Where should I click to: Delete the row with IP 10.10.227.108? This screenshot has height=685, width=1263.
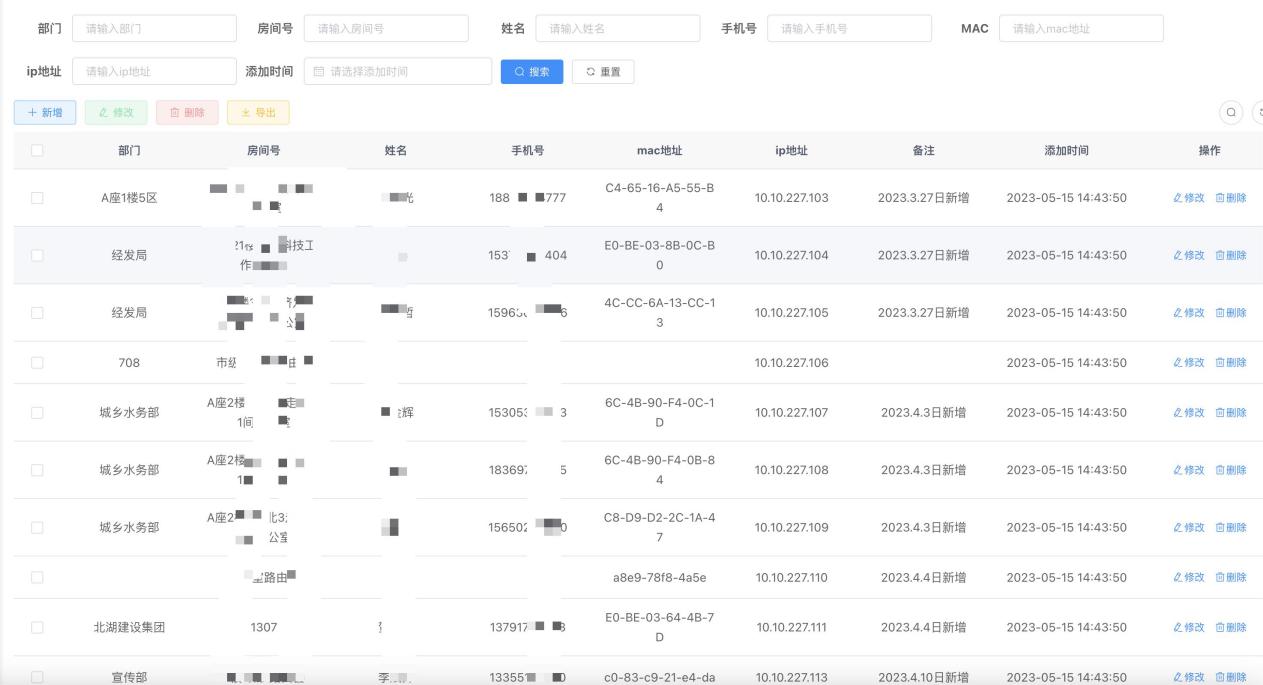(1231, 470)
